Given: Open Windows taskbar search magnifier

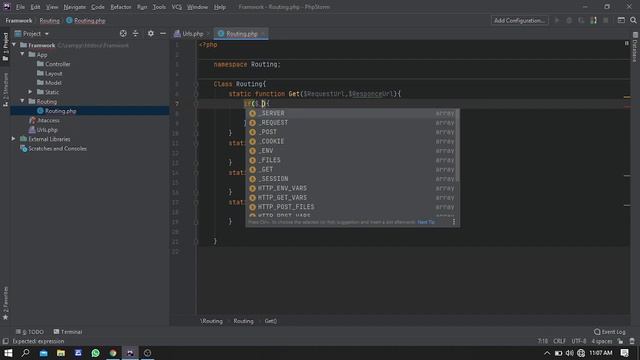Looking at the screenshot, I should (26, 353).
